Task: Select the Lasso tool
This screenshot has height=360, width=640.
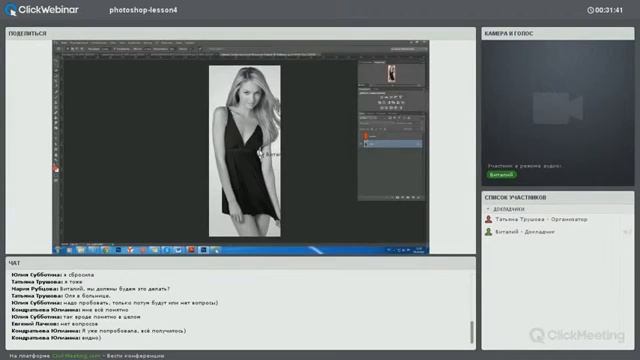Action: coord(56,71)
